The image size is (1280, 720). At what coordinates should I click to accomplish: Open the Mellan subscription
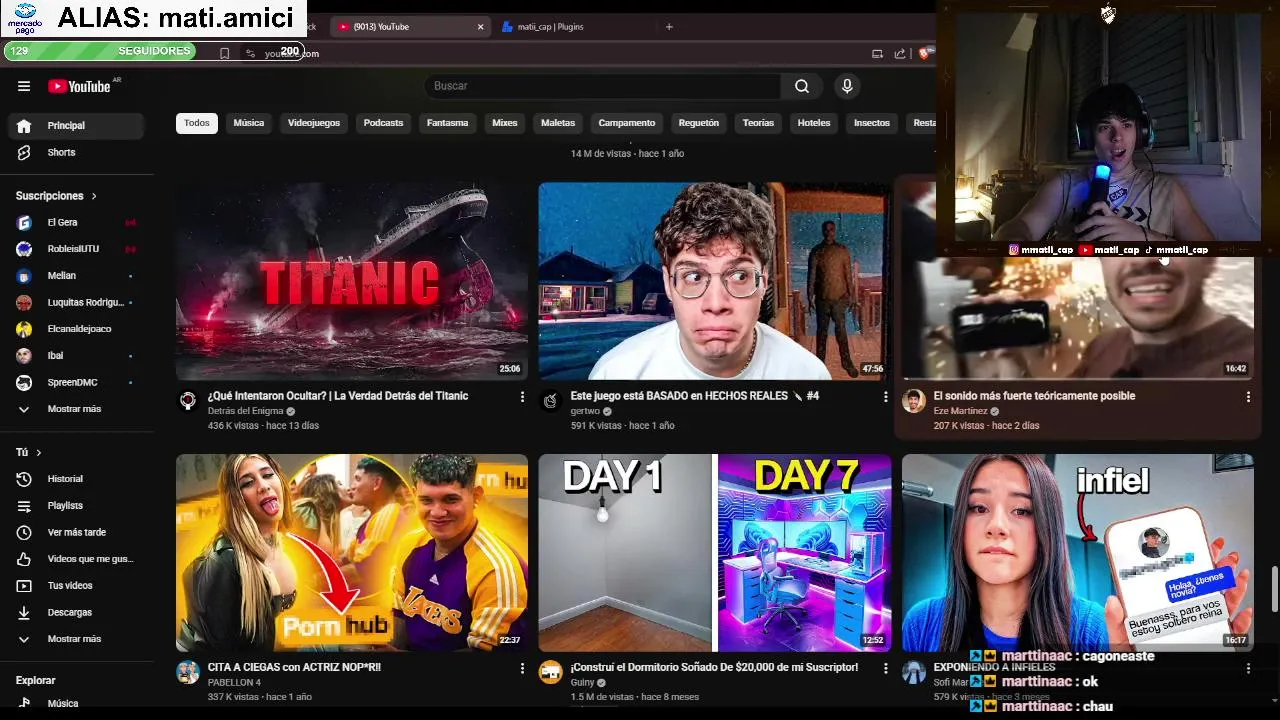point(77,276)
